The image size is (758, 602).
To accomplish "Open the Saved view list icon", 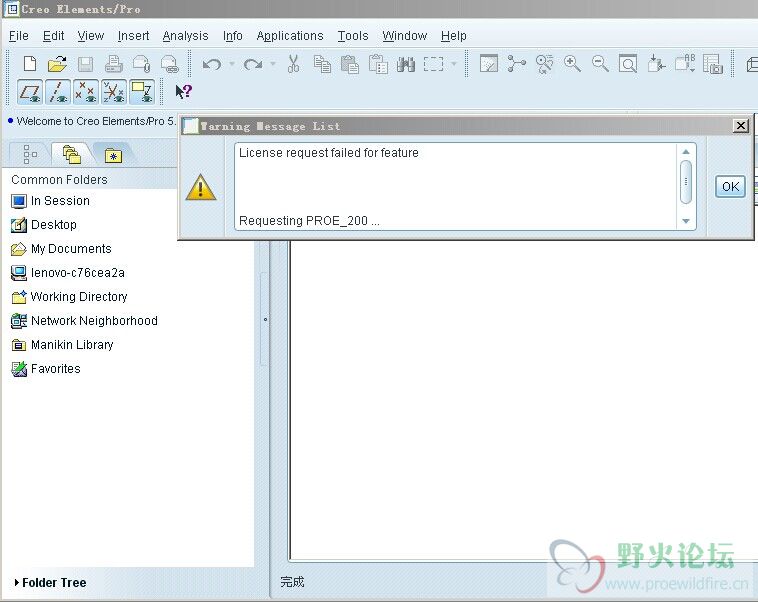I will click(685, 64).
